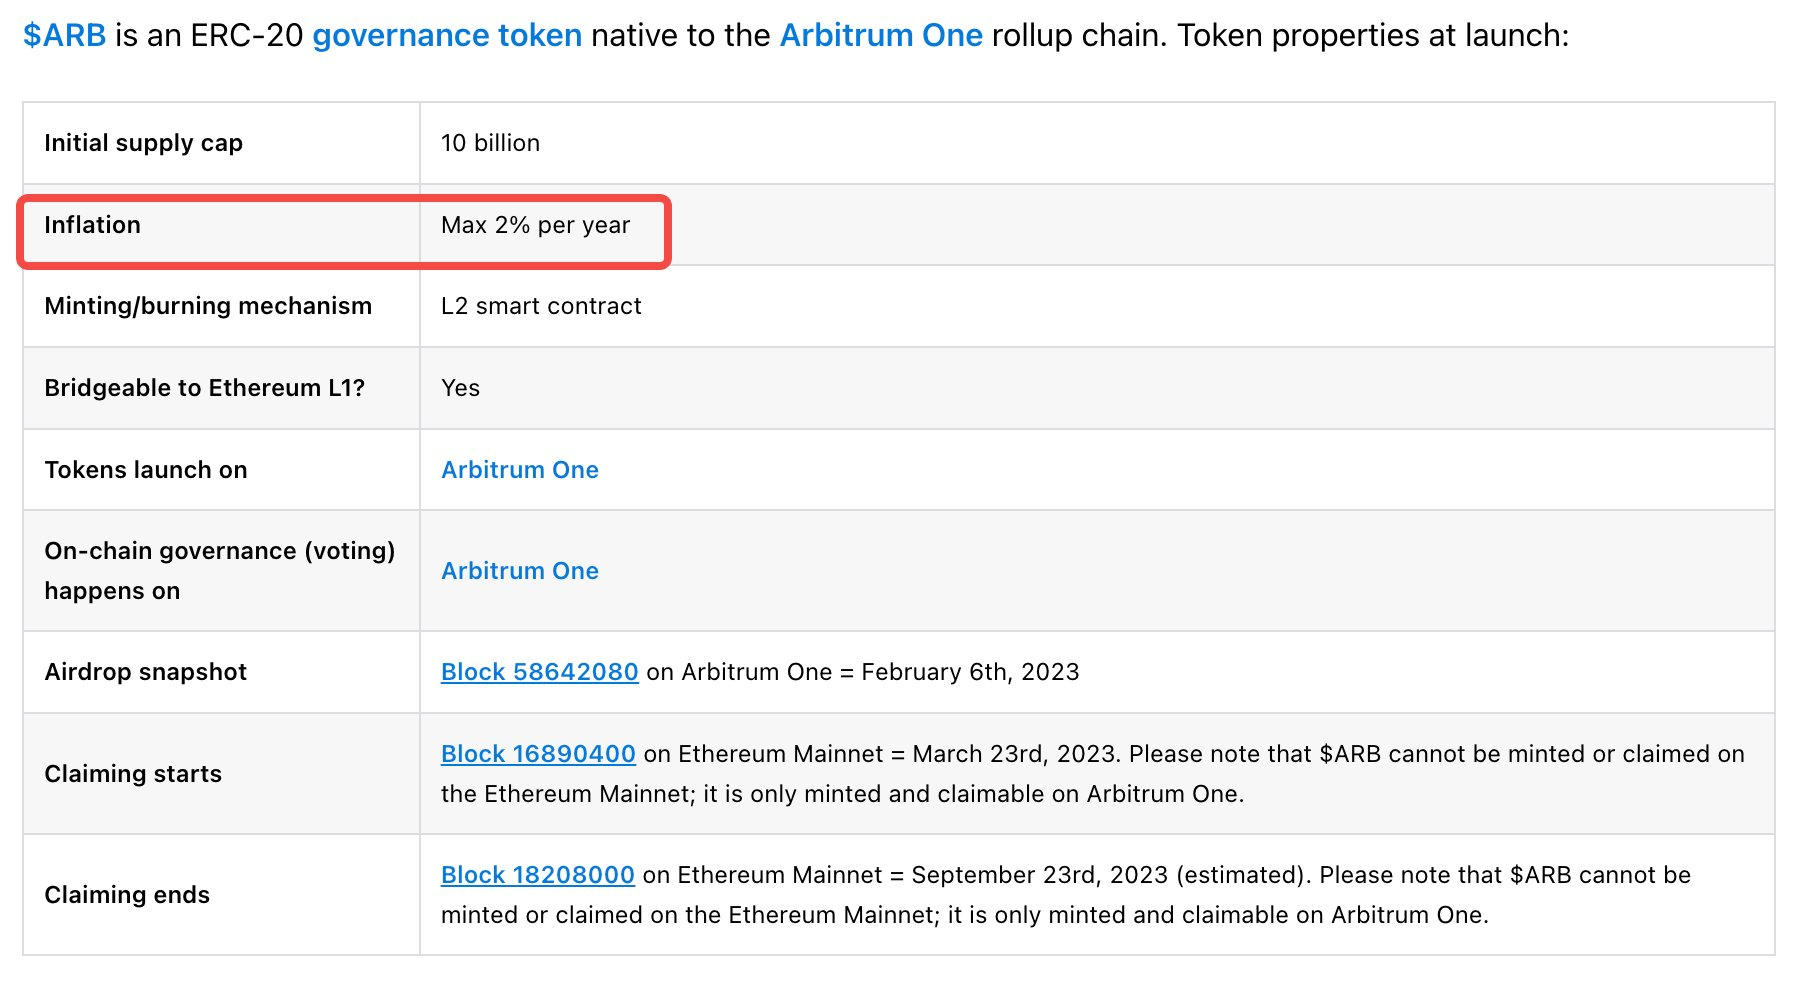Select the L2 smart contract value

(541, 306)
